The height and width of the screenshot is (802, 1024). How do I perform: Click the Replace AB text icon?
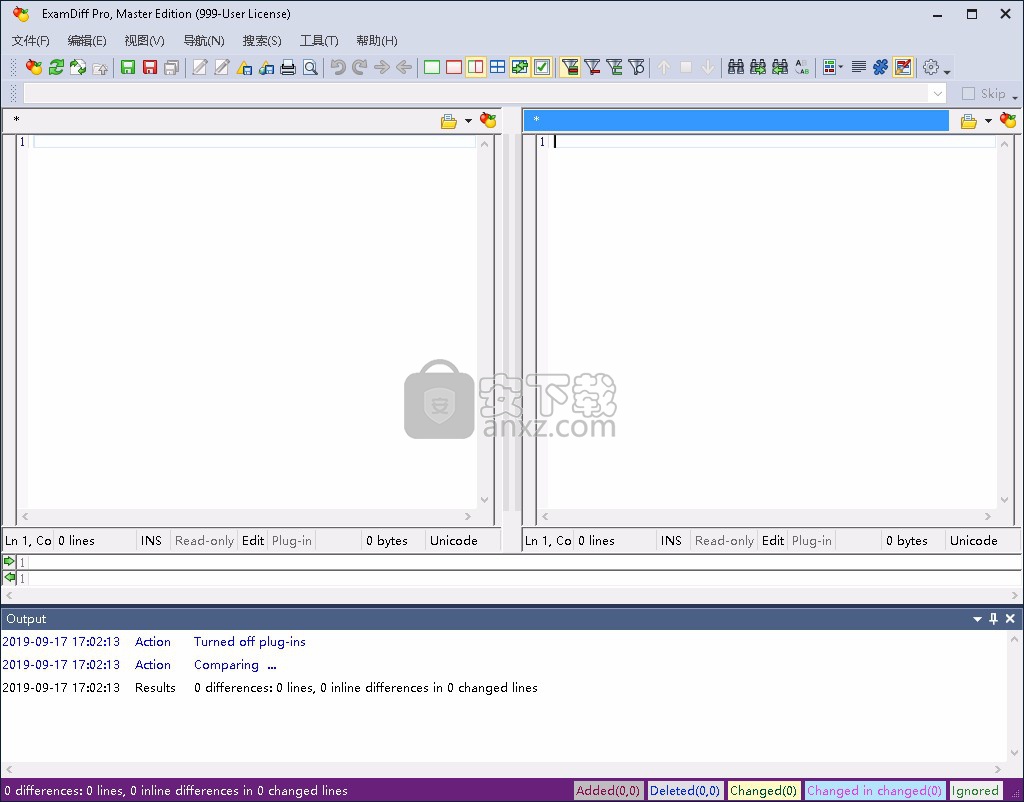[802, 67]
